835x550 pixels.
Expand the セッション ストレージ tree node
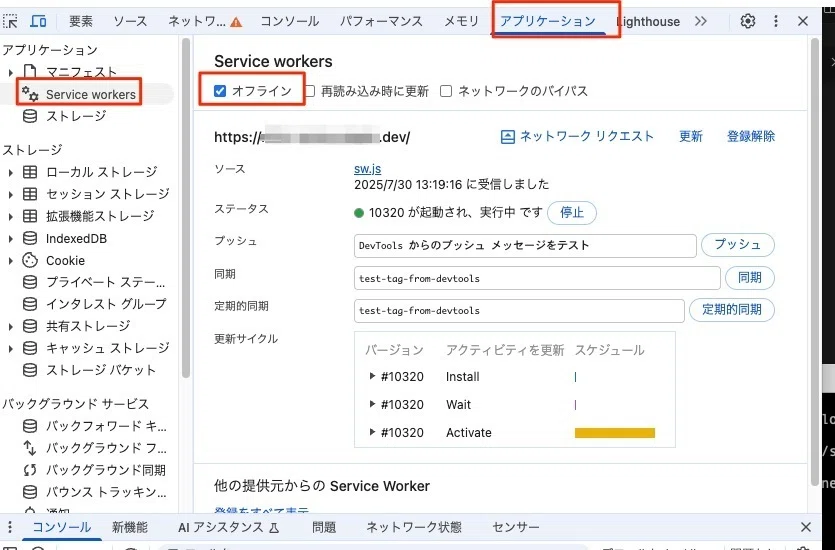pyautogui.click(x=10, y=194)
